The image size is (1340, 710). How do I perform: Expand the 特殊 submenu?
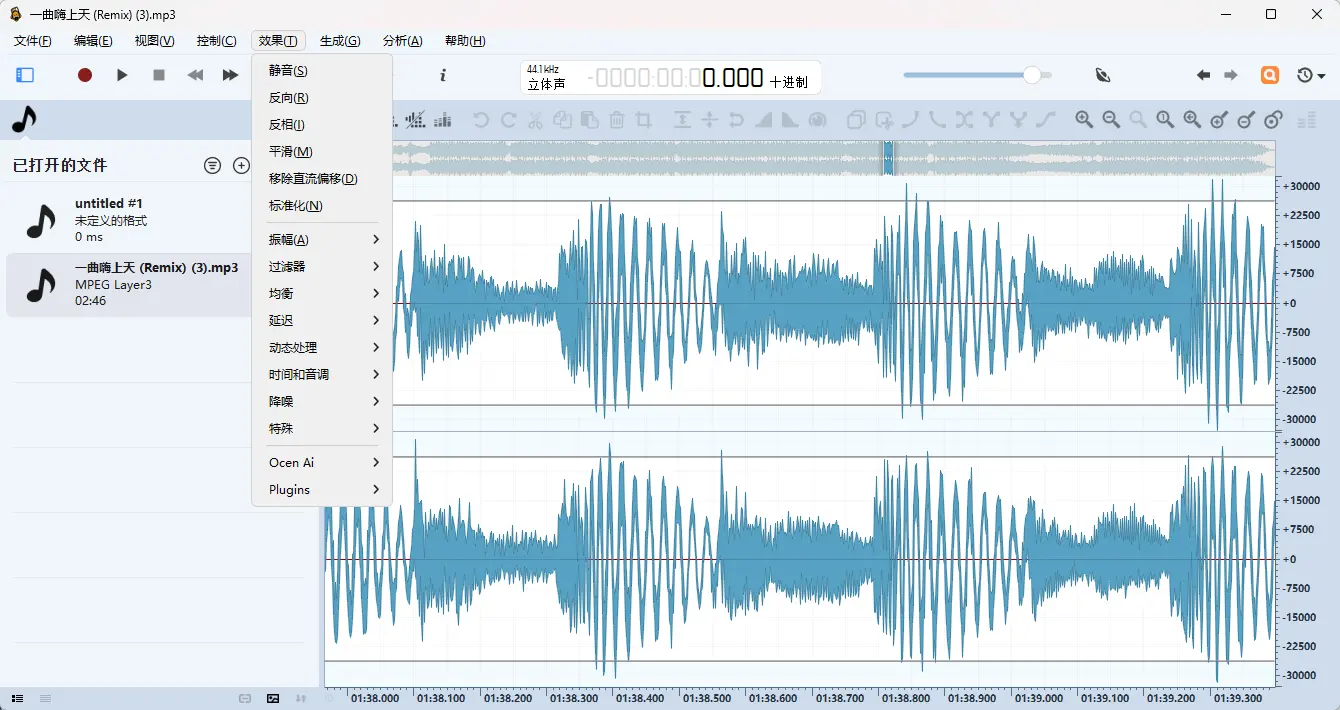[x=322, y=429]
